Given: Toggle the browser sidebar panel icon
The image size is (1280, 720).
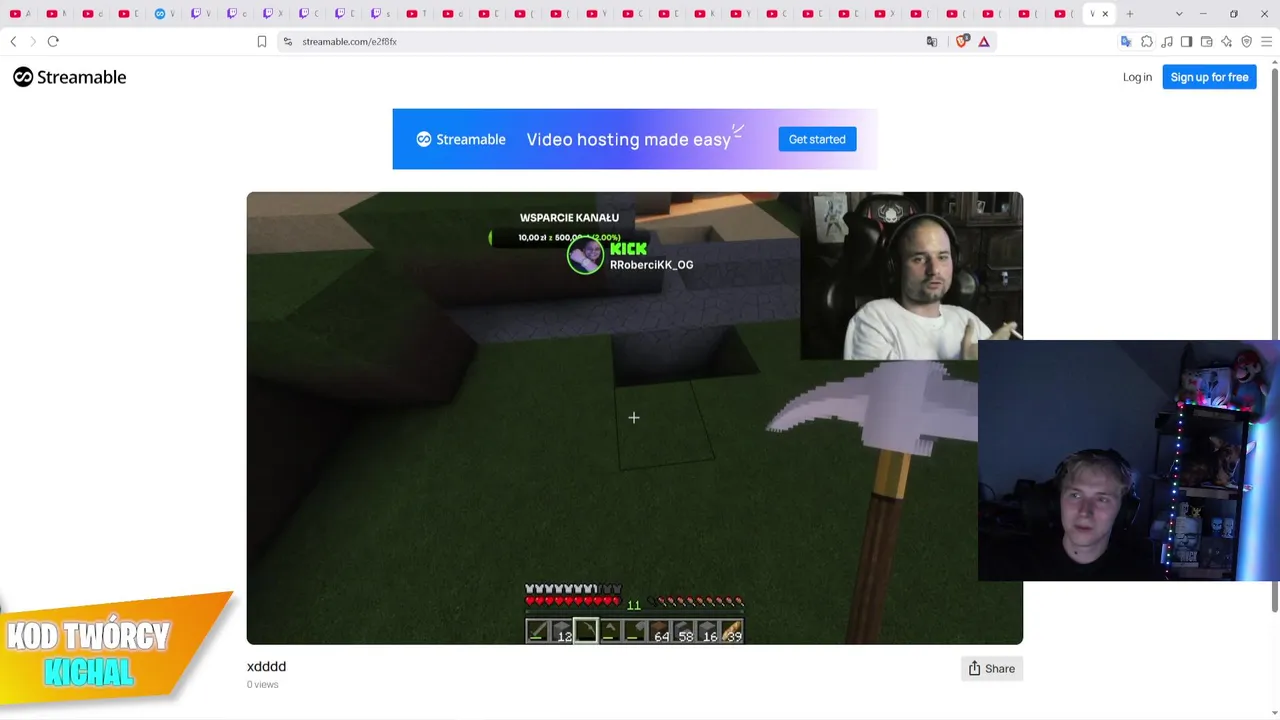Looking at the screenshot, I should click(x=1187, y=41).
